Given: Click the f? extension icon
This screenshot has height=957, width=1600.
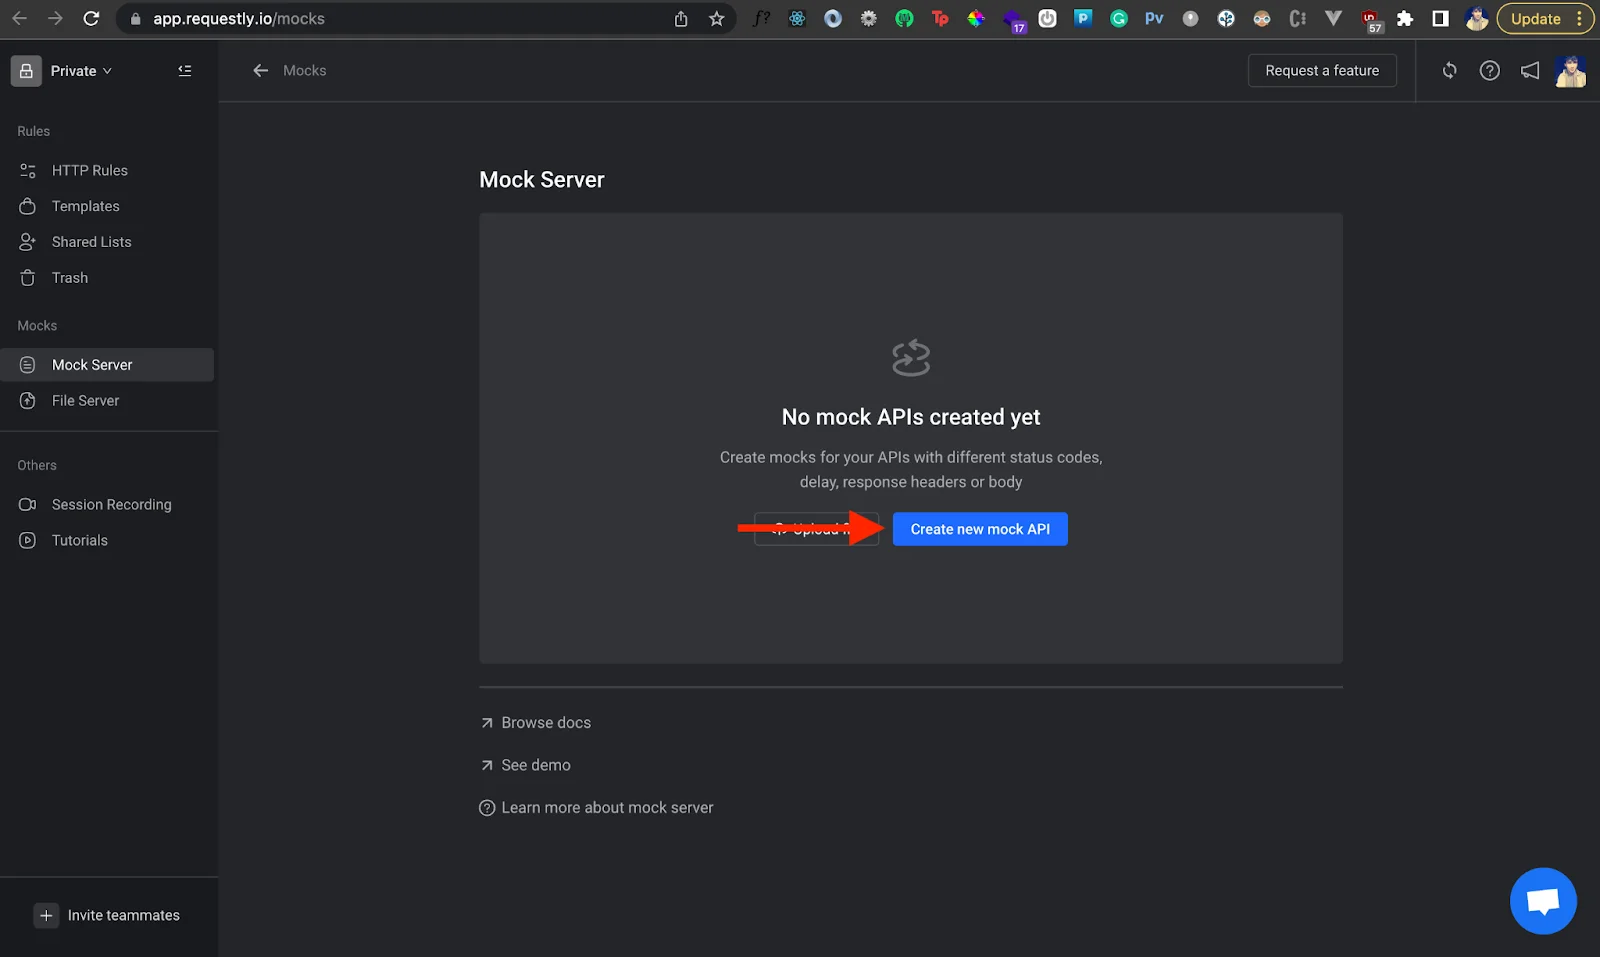Looking at the screenshot, I should pos(762,18).
